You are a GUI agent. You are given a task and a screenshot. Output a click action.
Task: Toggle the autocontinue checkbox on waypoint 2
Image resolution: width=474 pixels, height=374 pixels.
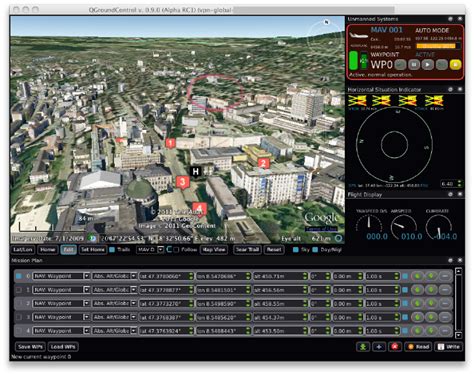pos(405,304)
